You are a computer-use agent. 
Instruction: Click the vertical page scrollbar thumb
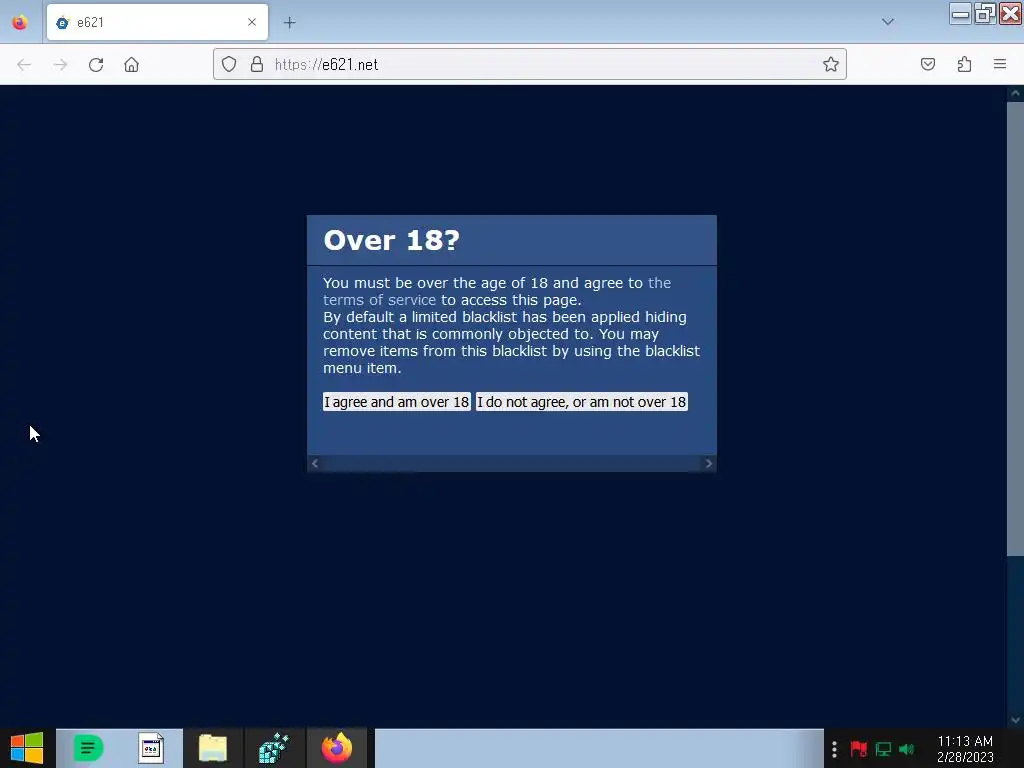point(1015,328)
